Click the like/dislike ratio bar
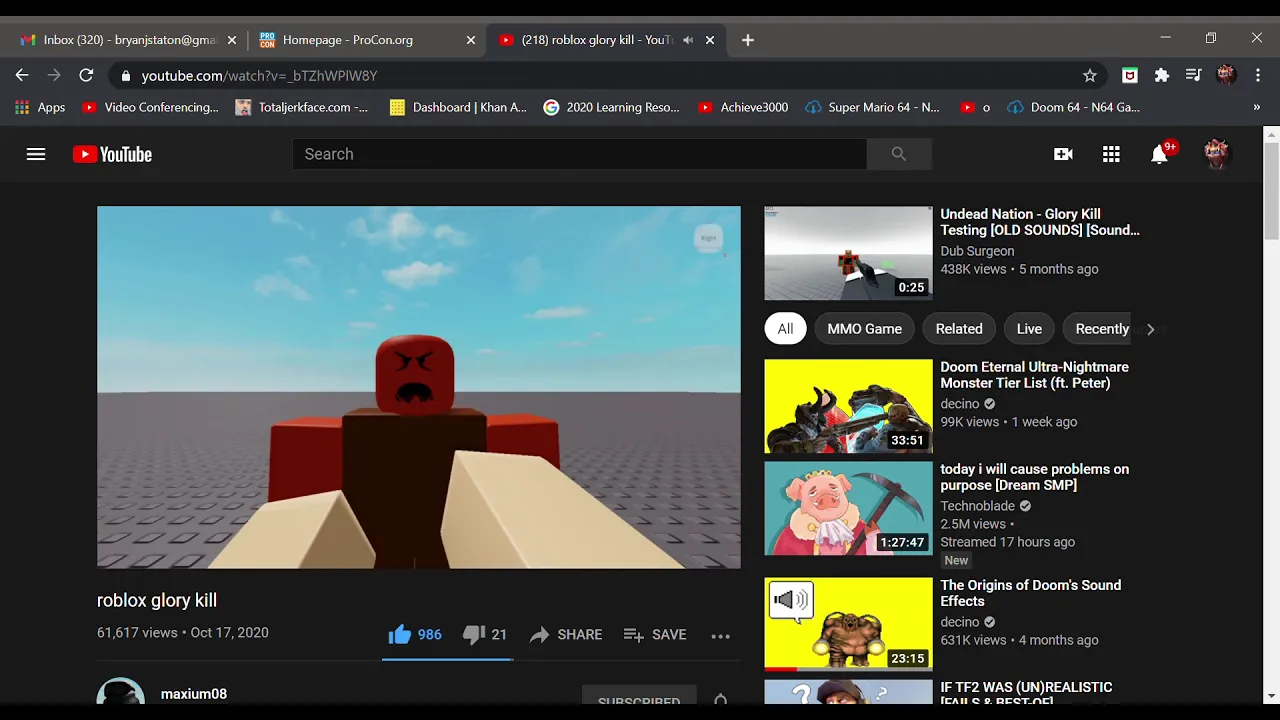The height and width of the screenshot is (720, 1280). pos(448,659)
